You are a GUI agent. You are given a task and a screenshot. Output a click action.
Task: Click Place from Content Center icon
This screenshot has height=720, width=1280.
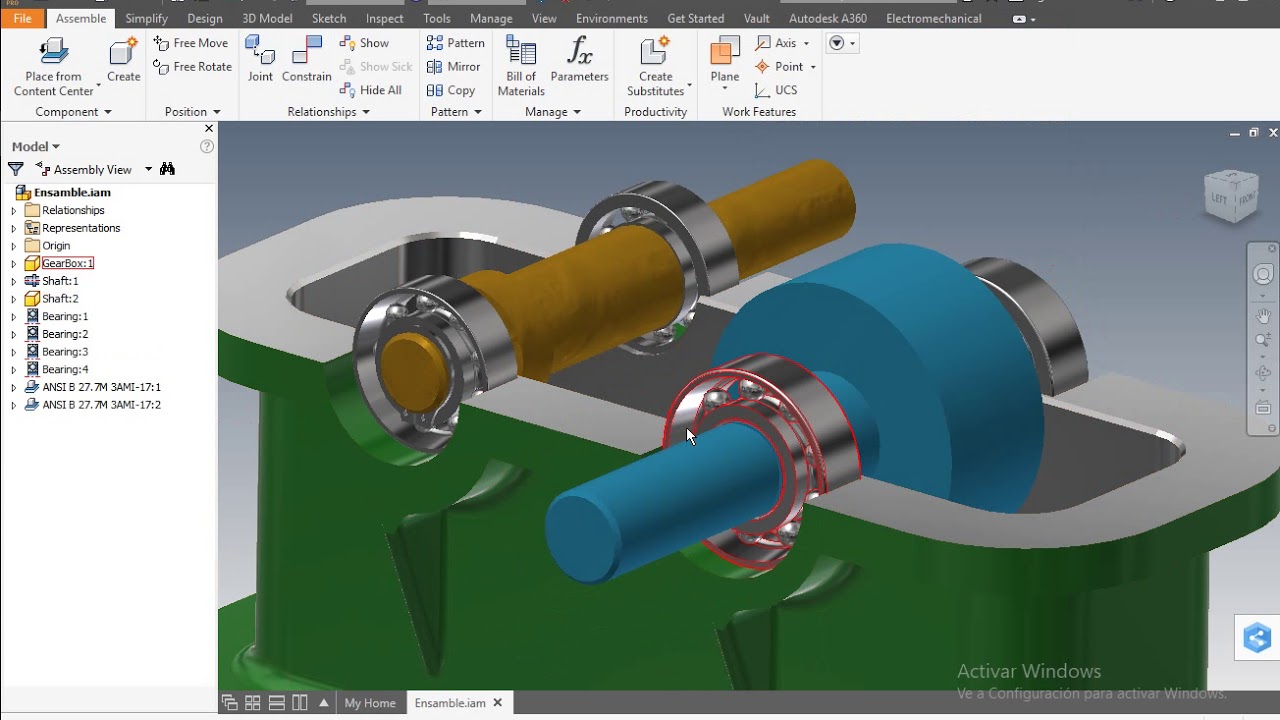53,52
